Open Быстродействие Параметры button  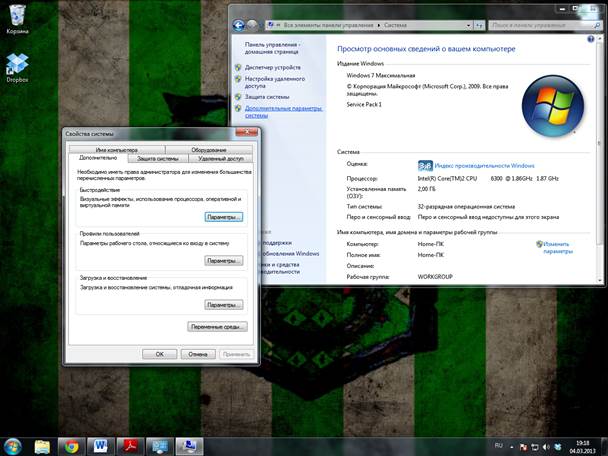(224, 217)
